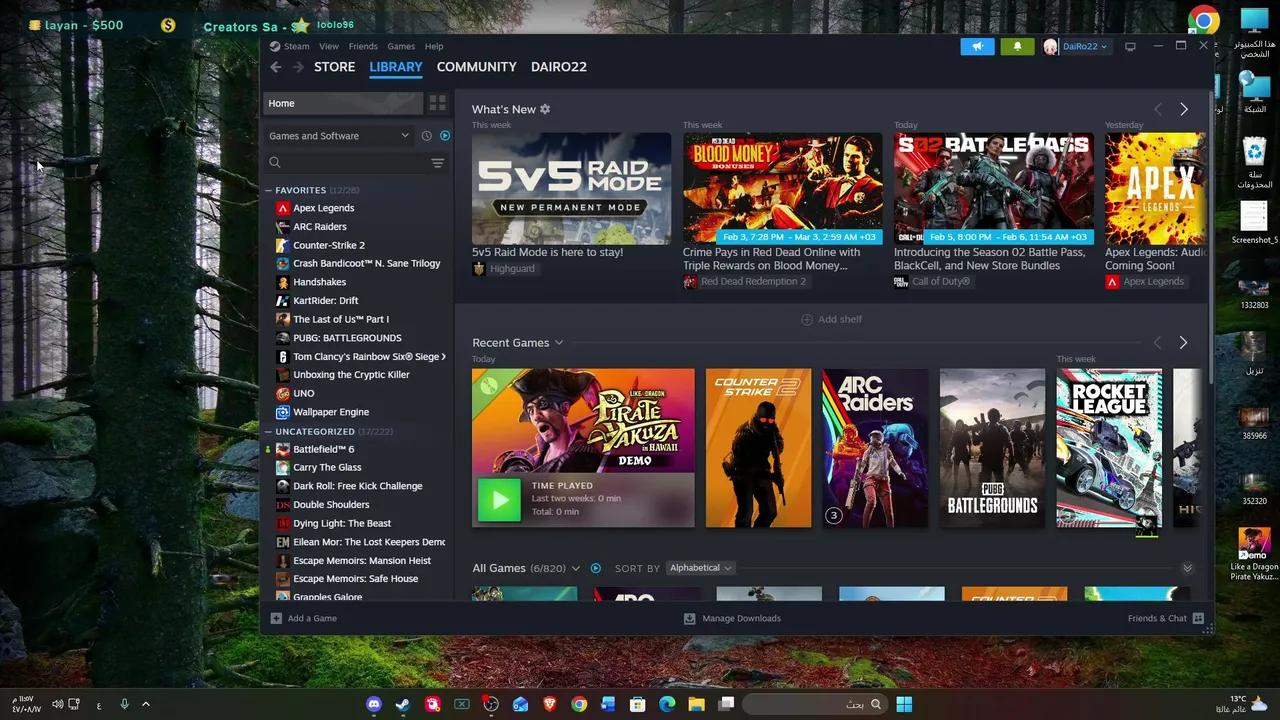The width and height of the screenshot is (1280, 720).
Task: Click the recent activity clock filter icon
Action: [426, 136]
